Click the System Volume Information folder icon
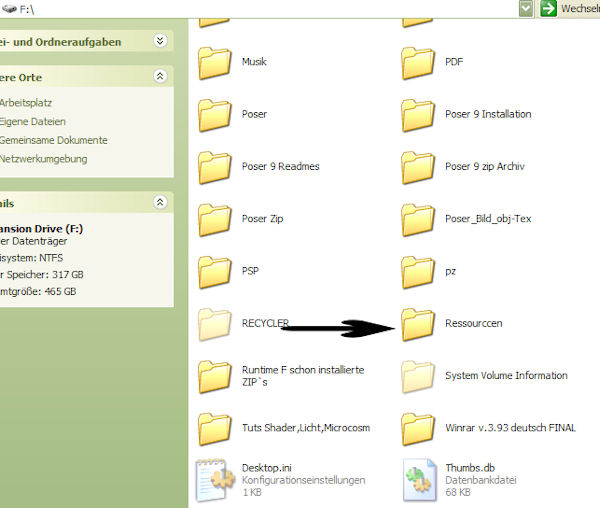 [418, 376]
